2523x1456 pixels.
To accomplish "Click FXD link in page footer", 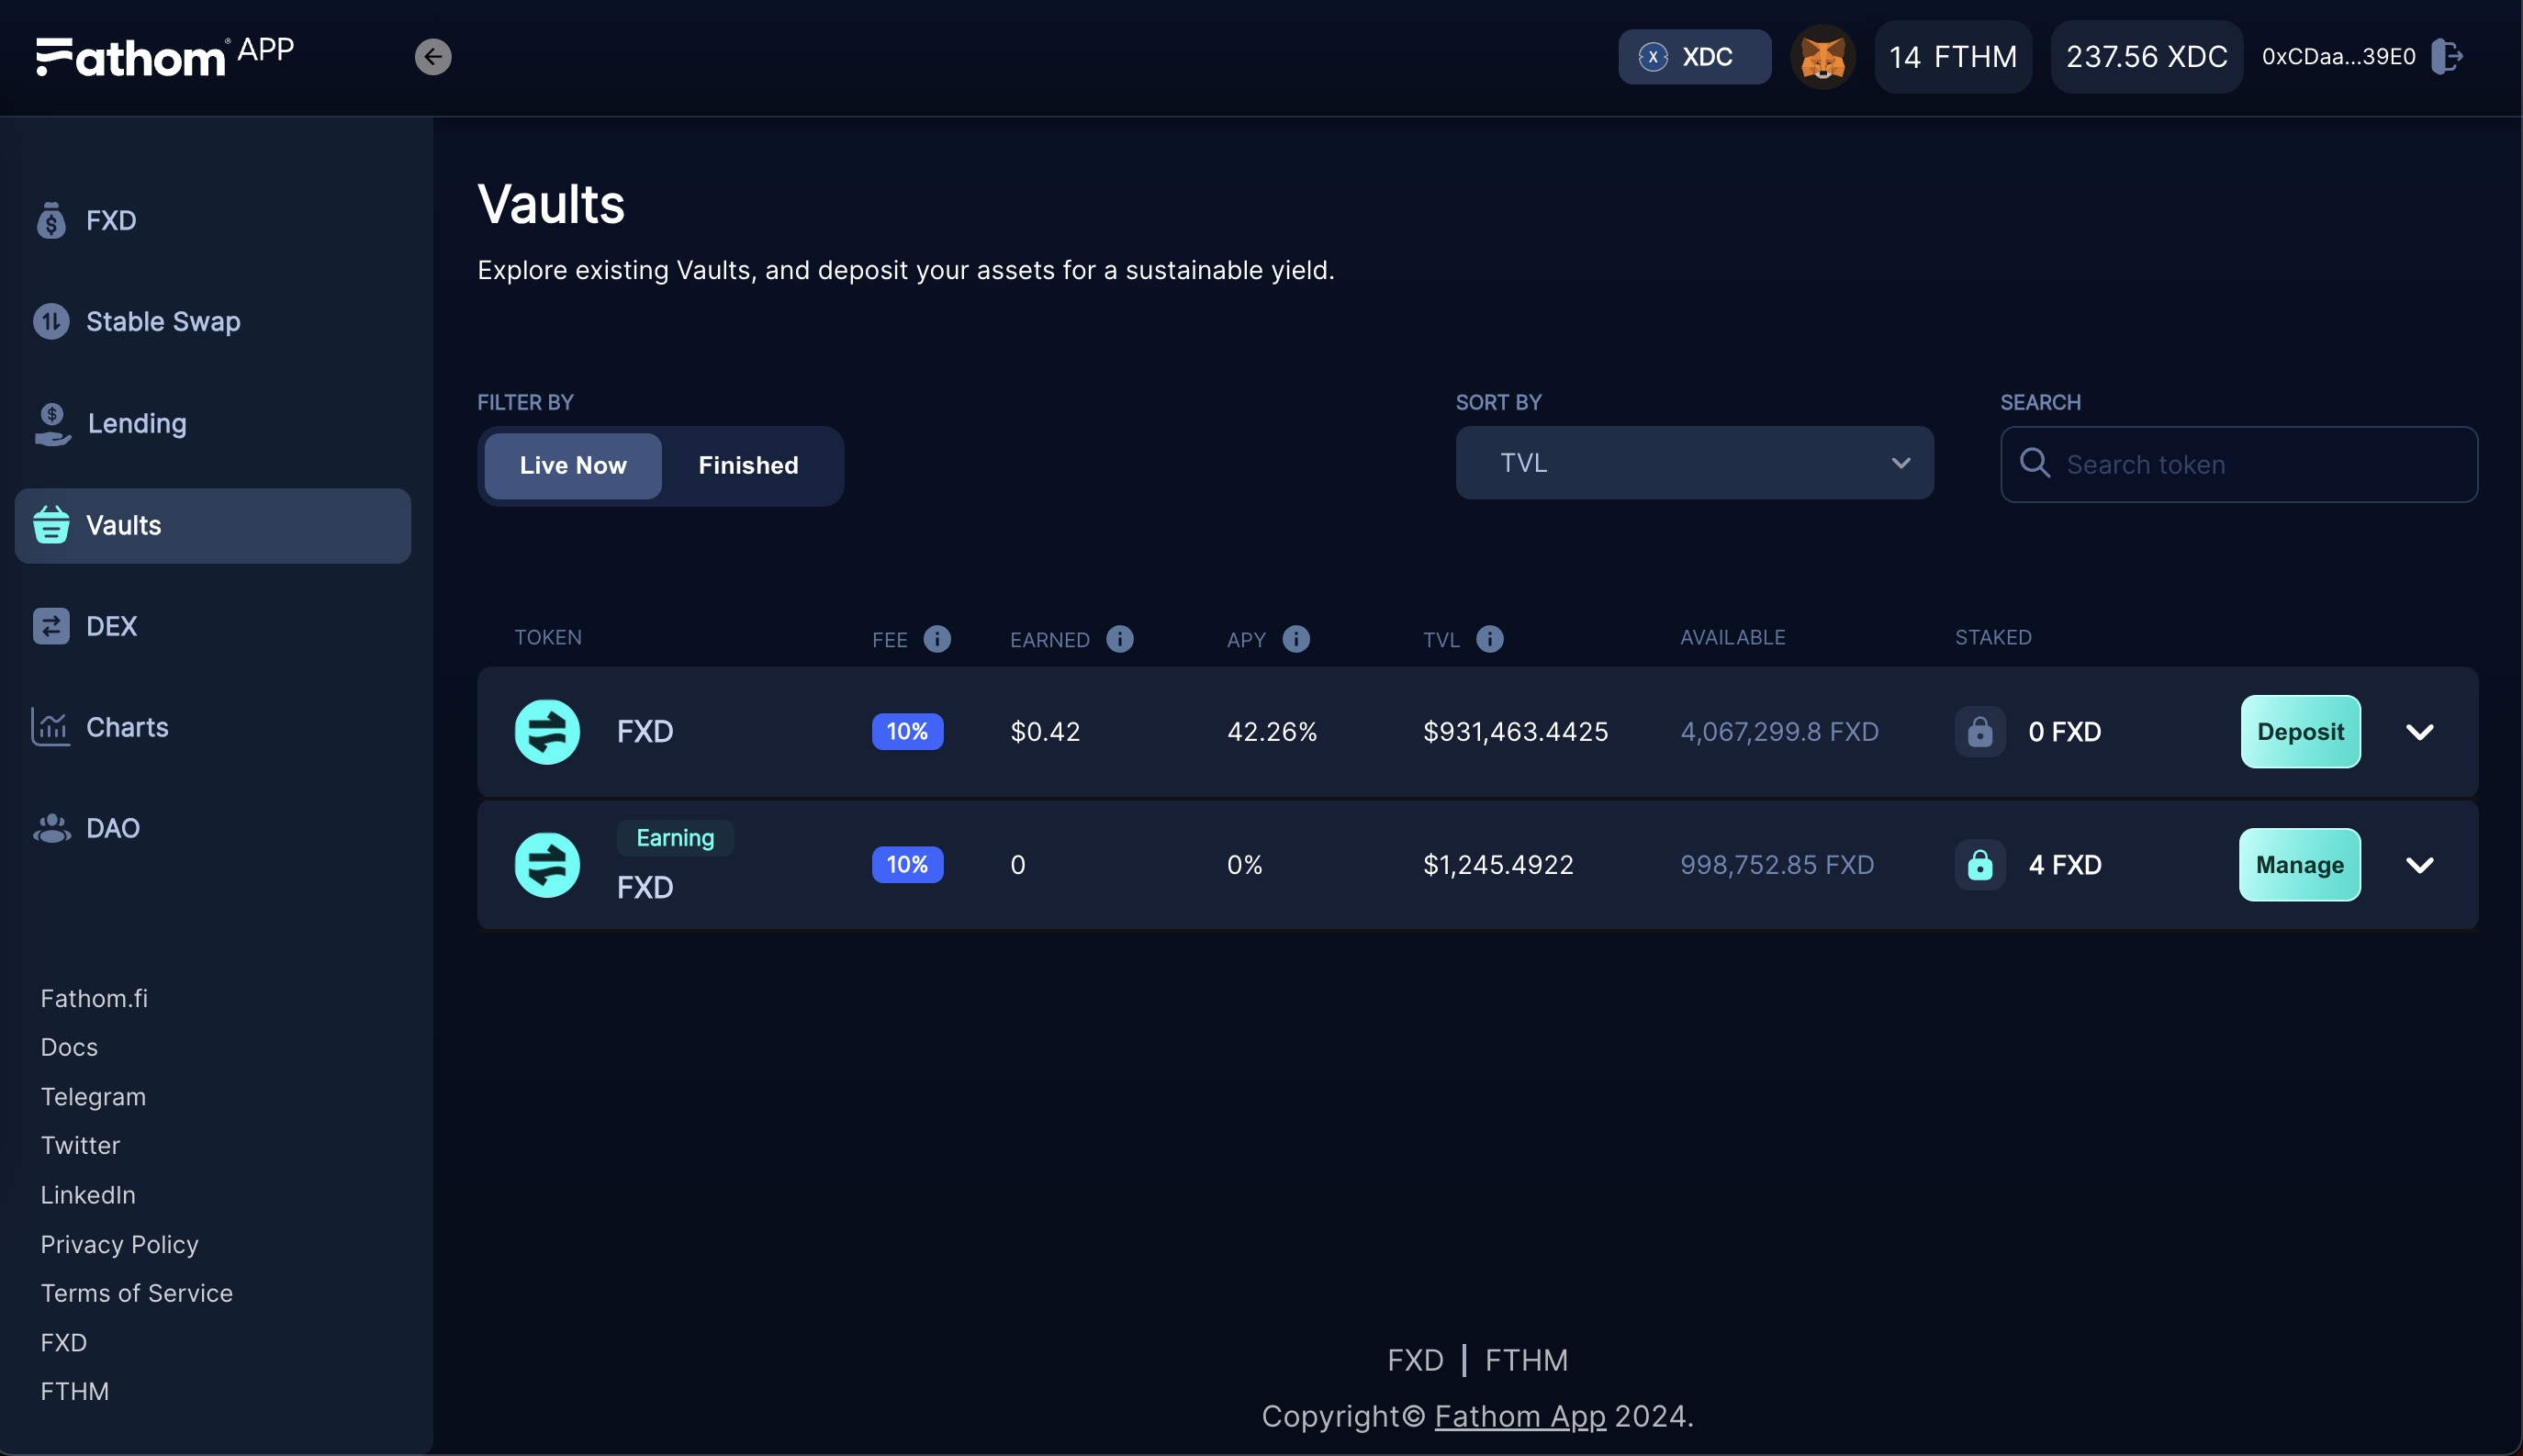I will (x=1415, y=1360).
